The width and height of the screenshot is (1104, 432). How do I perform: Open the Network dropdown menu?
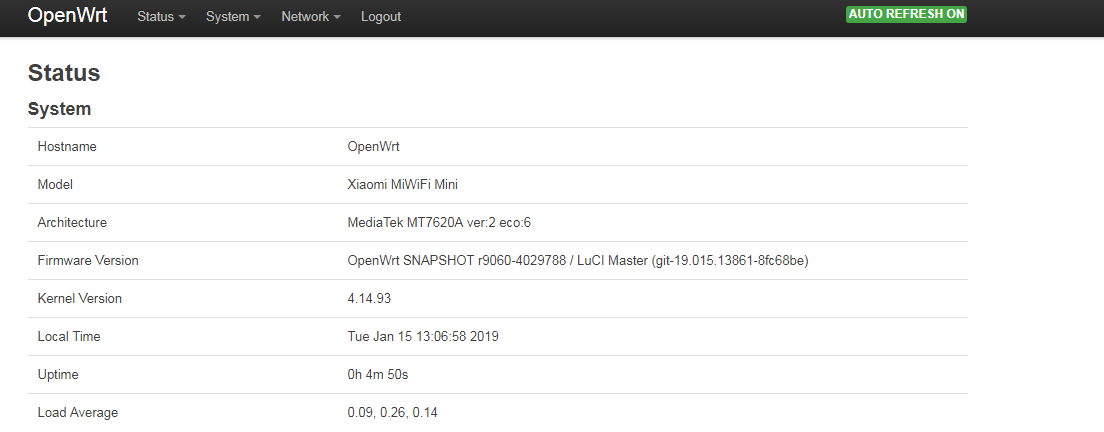[310, 16]
